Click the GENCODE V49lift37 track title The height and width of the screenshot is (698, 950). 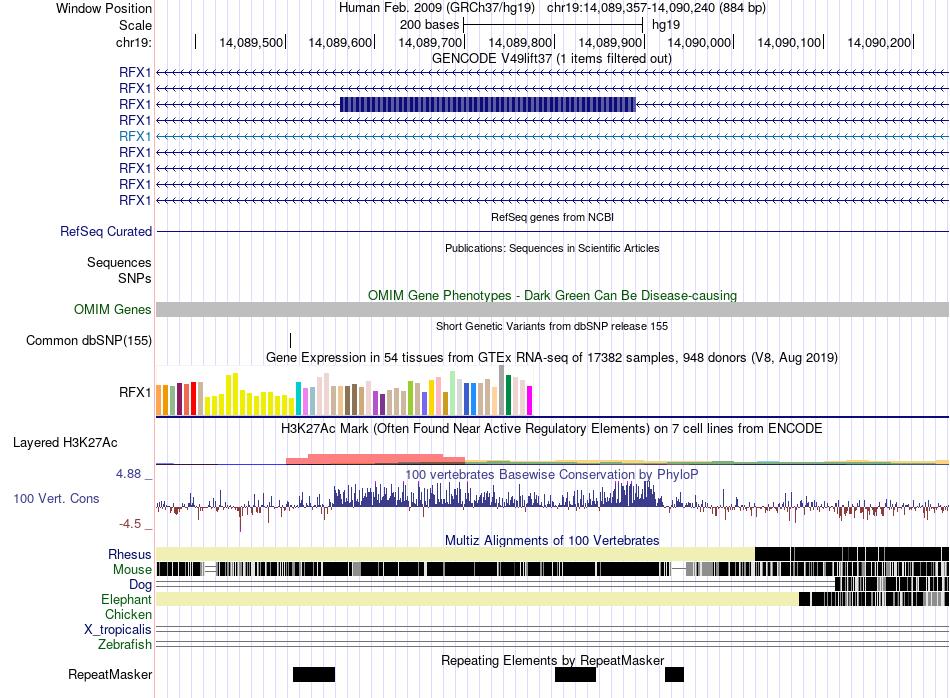551,59
